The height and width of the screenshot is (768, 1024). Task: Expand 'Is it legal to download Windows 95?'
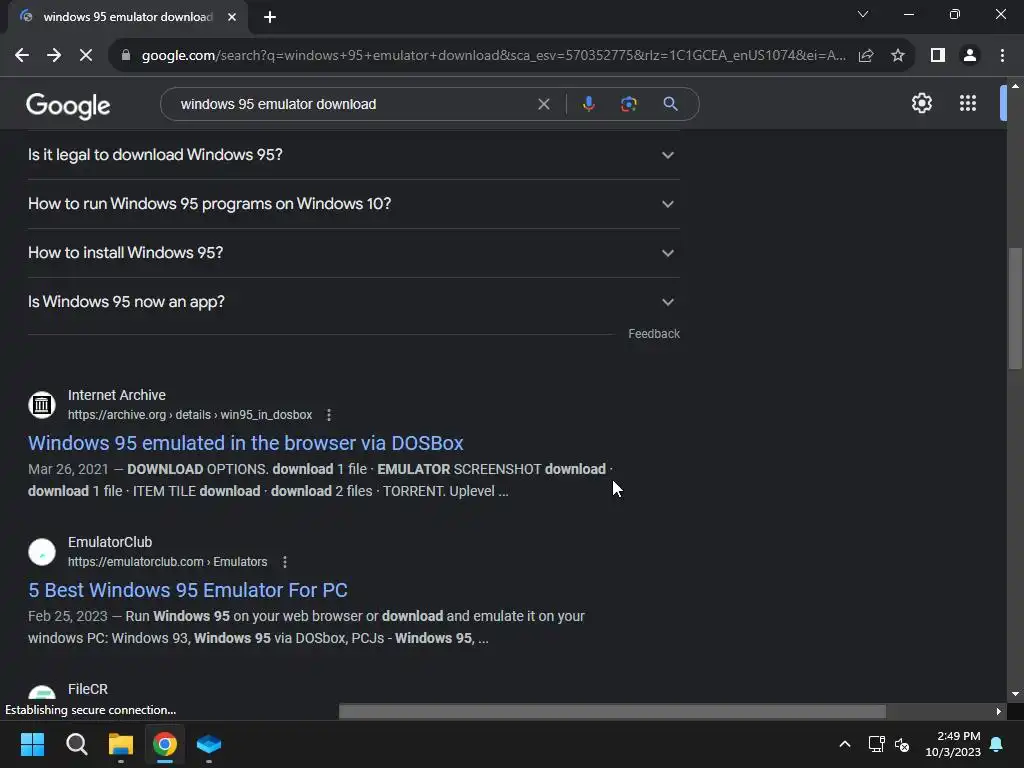353,155
